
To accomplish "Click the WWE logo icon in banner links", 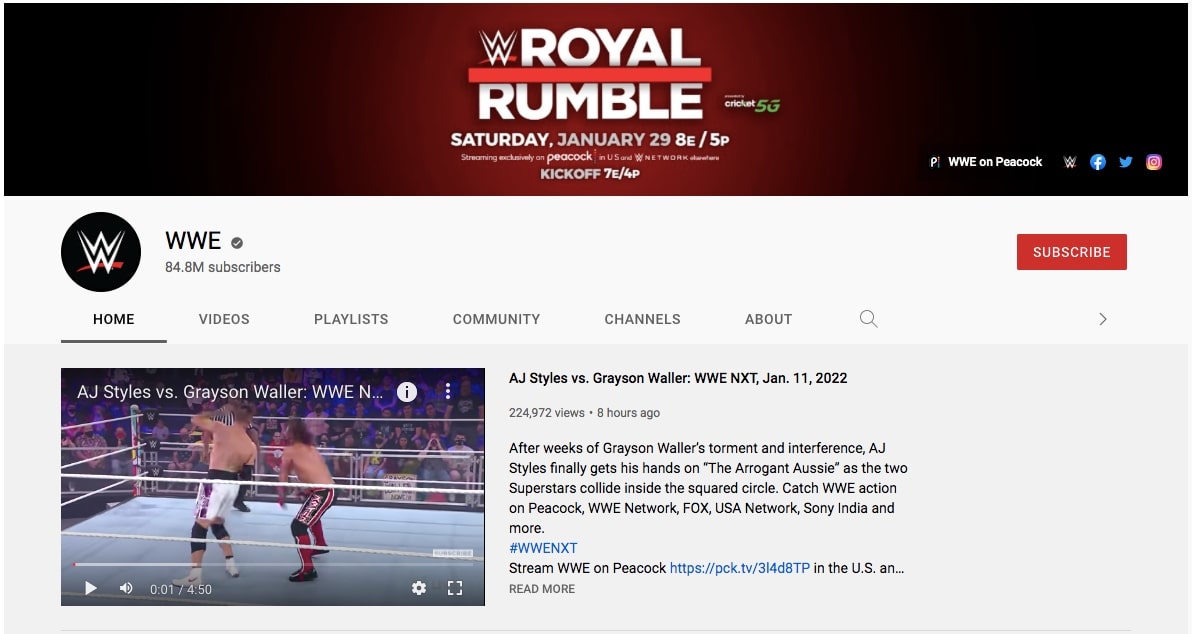I will coord(1070,162).
